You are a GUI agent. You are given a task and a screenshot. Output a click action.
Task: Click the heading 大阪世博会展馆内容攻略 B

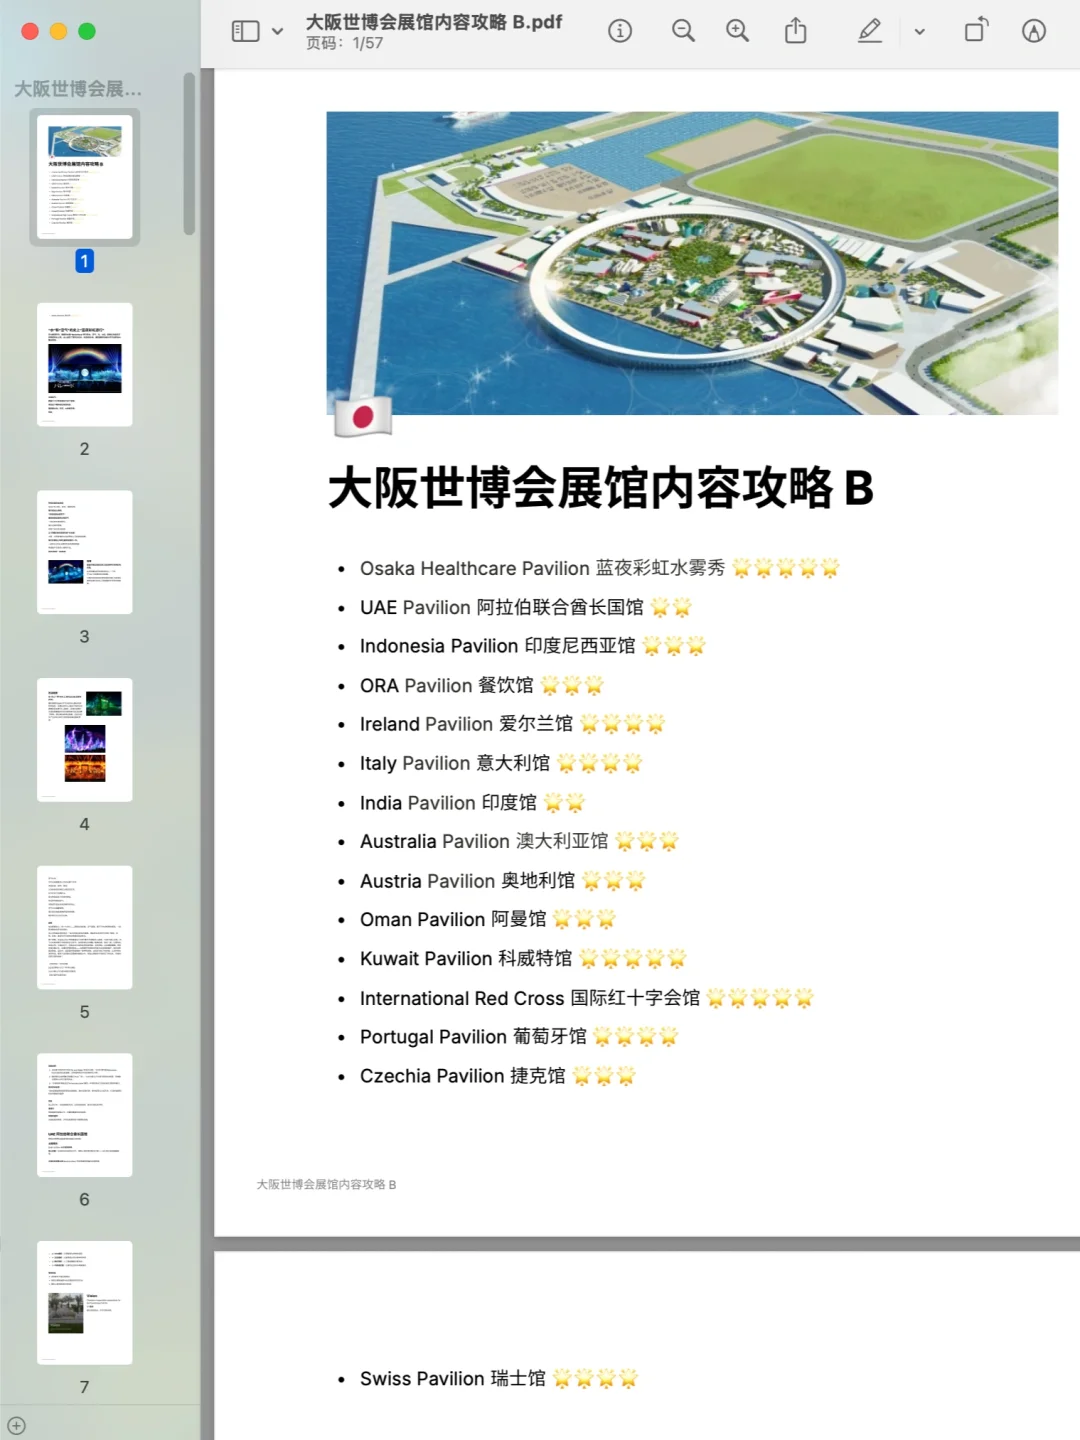click(x=601, y=488)
